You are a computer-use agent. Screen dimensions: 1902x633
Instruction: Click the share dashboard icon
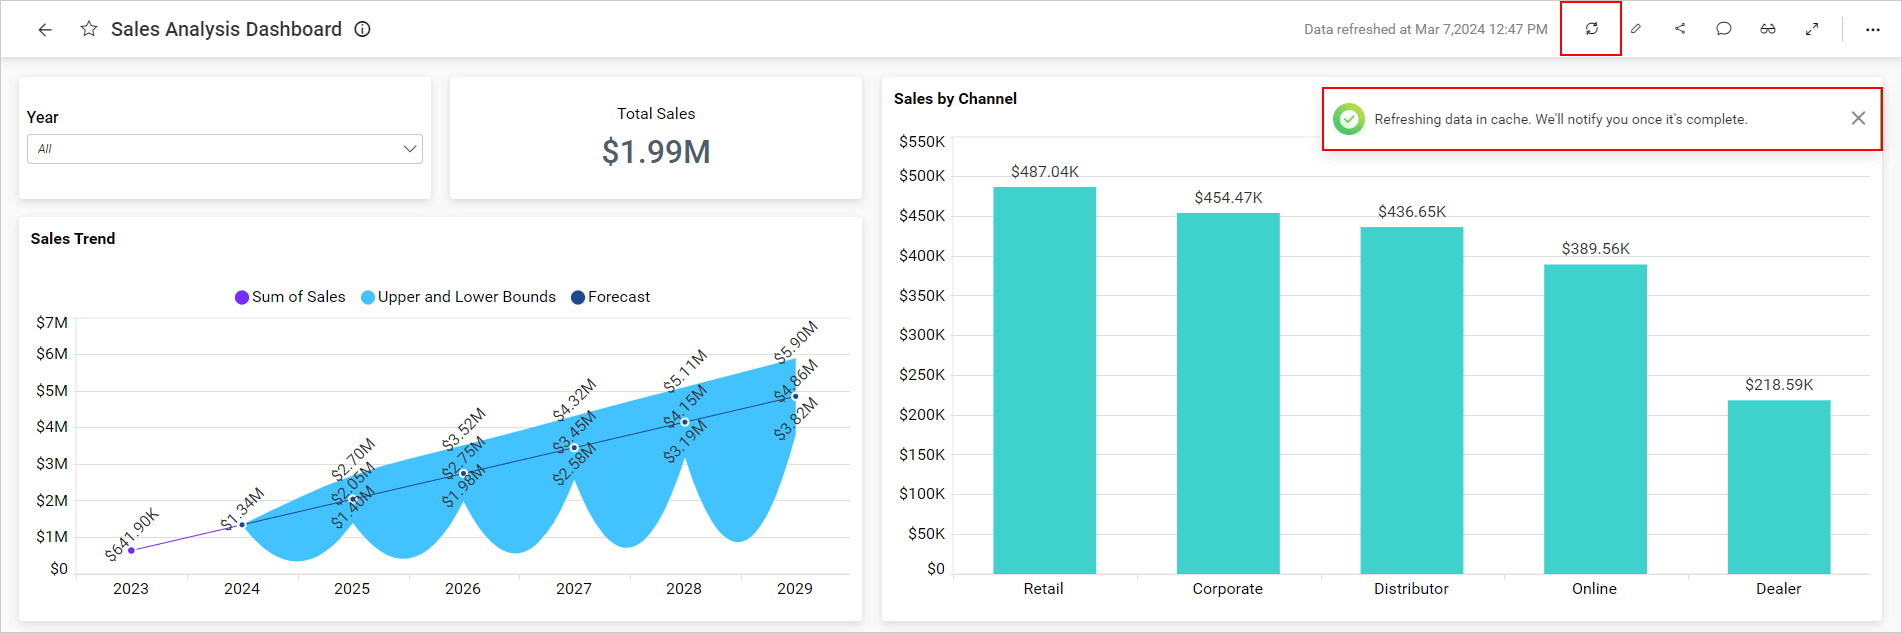click(x=1680, y=29)
